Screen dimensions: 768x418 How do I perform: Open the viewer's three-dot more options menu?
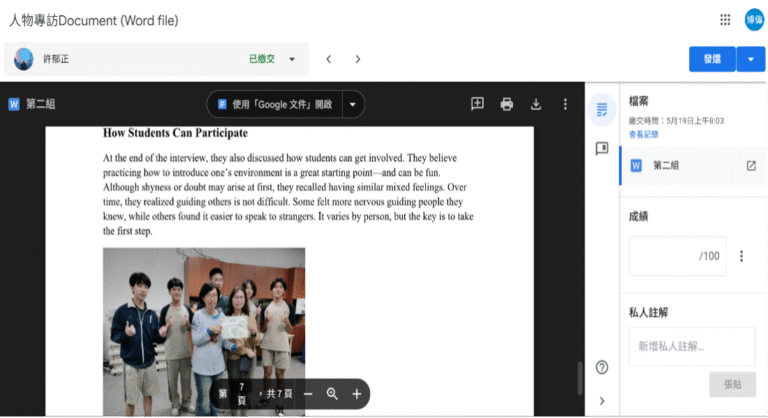565,104
